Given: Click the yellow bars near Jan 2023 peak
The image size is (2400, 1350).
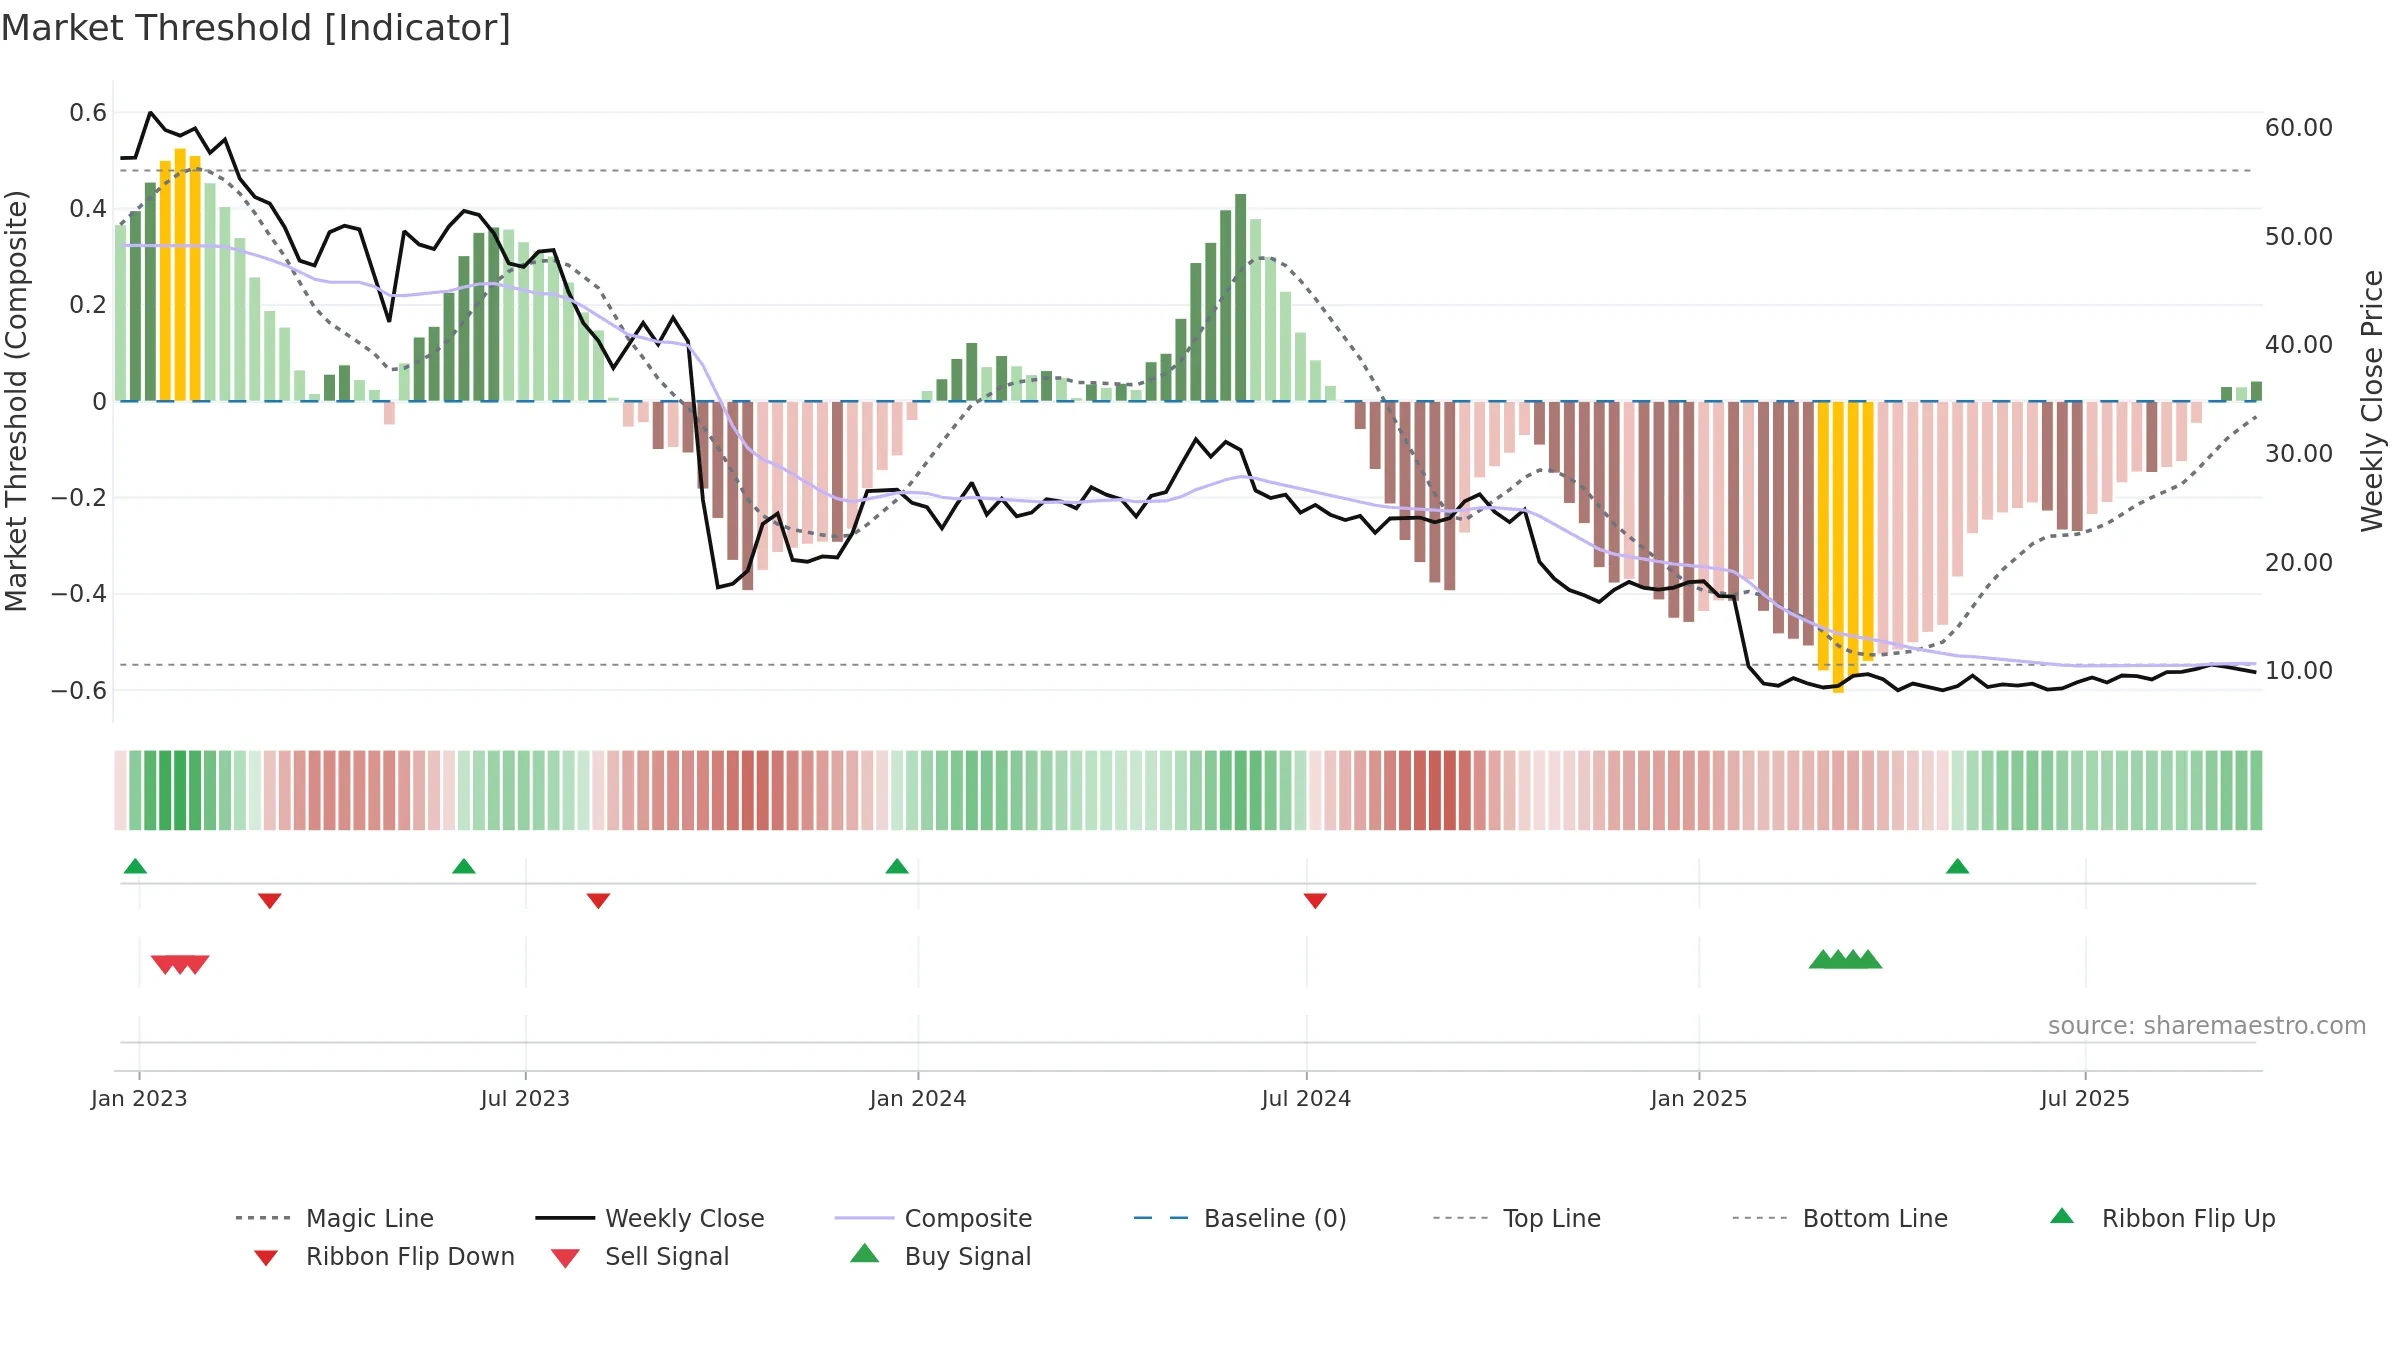Looking at the screenshot, I should pyautogui.click(x=180, y=275).
